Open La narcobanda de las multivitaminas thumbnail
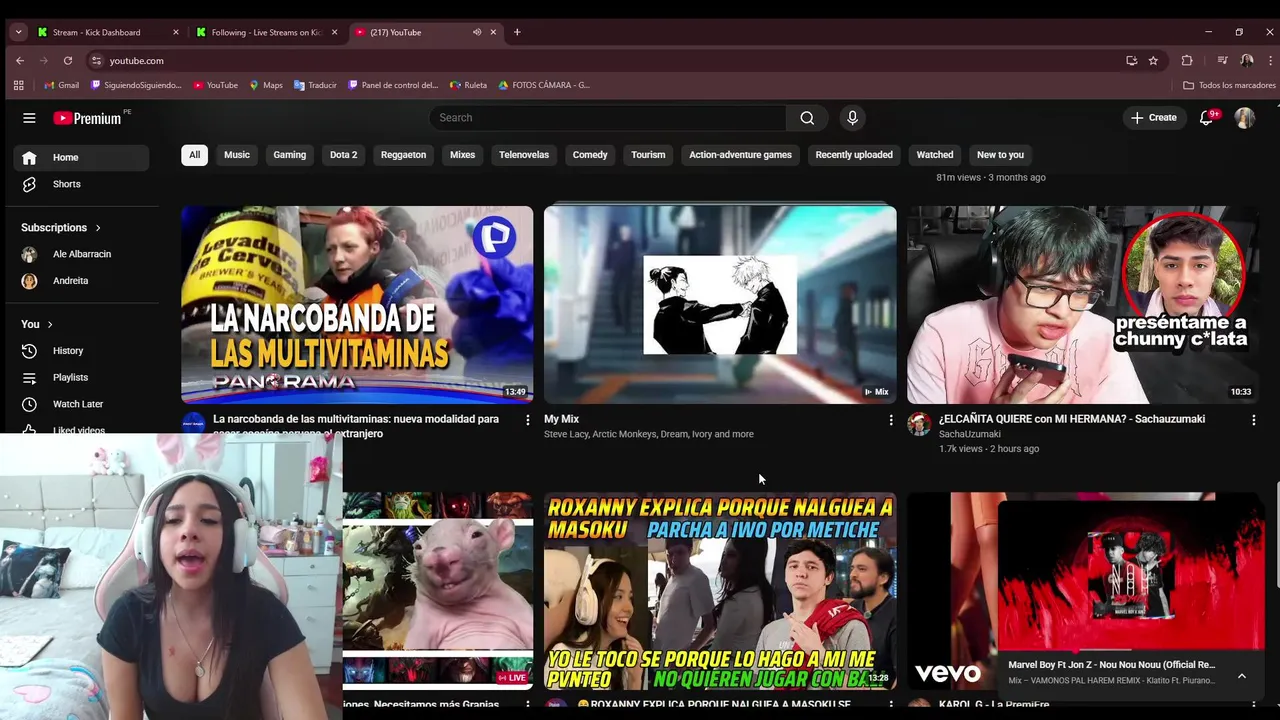Viewport: 1280px width, 720px height. pyautogui.click(x=357, y=304)
